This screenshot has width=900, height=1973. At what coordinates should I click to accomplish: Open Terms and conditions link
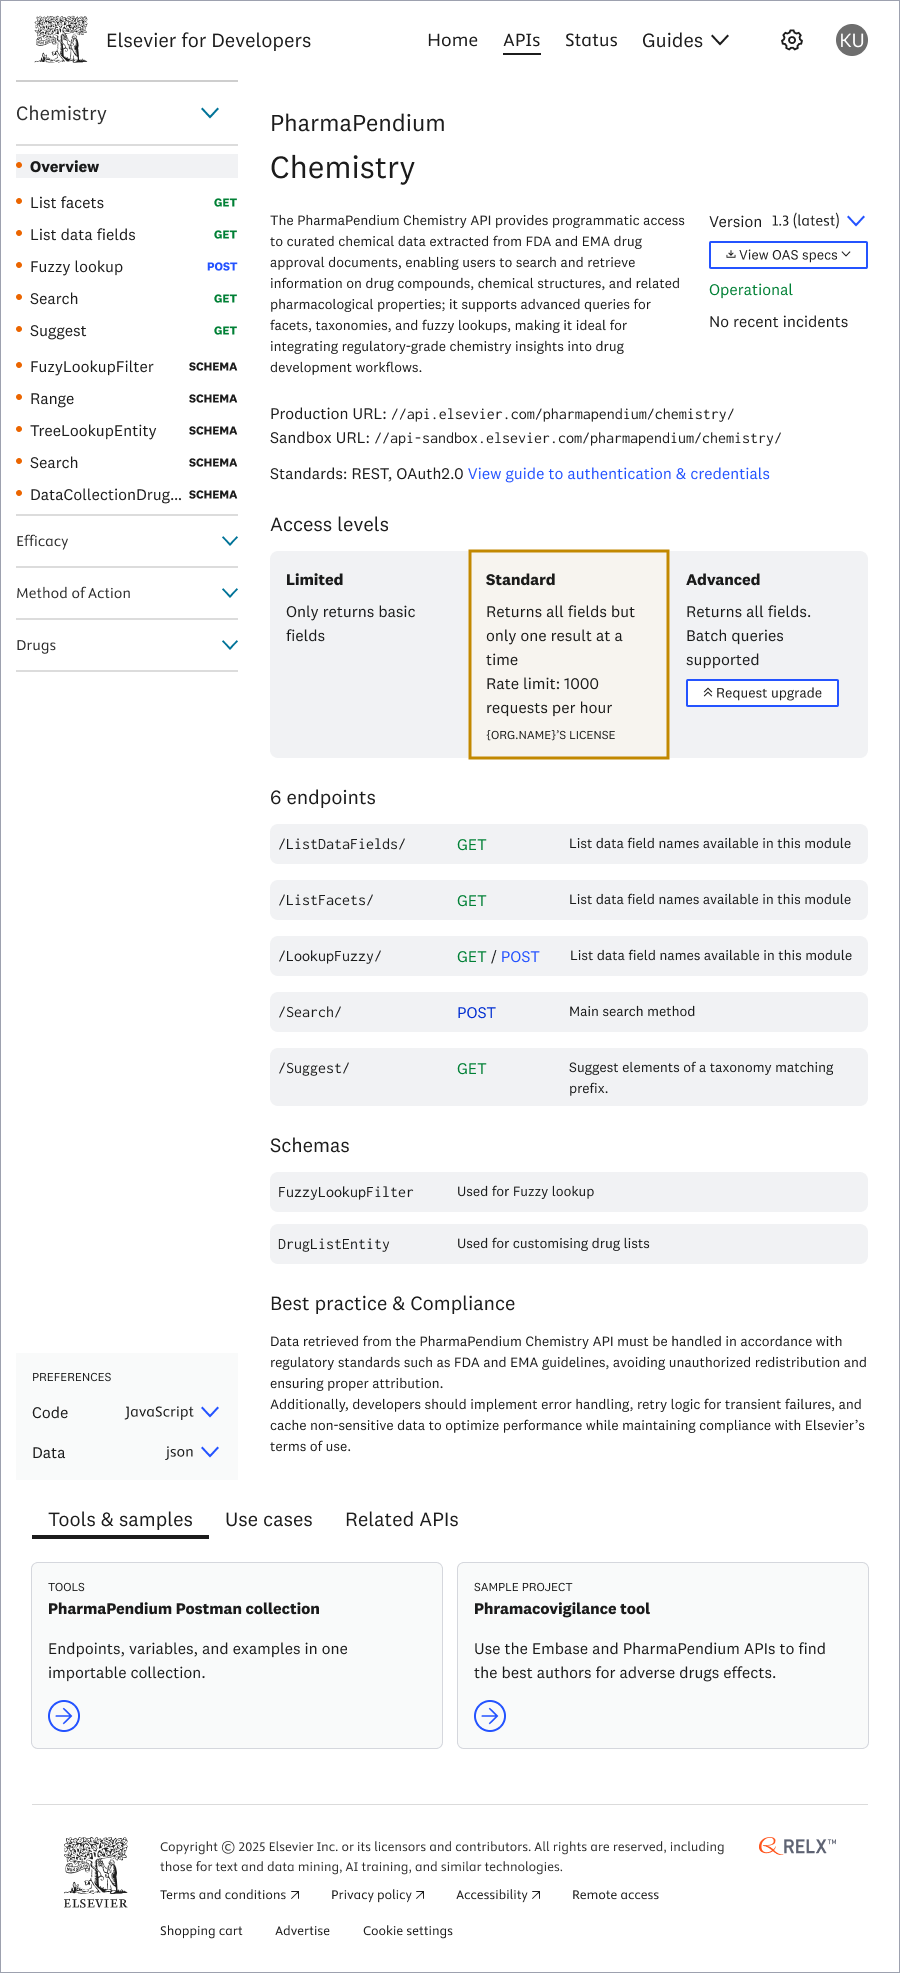230,1895
